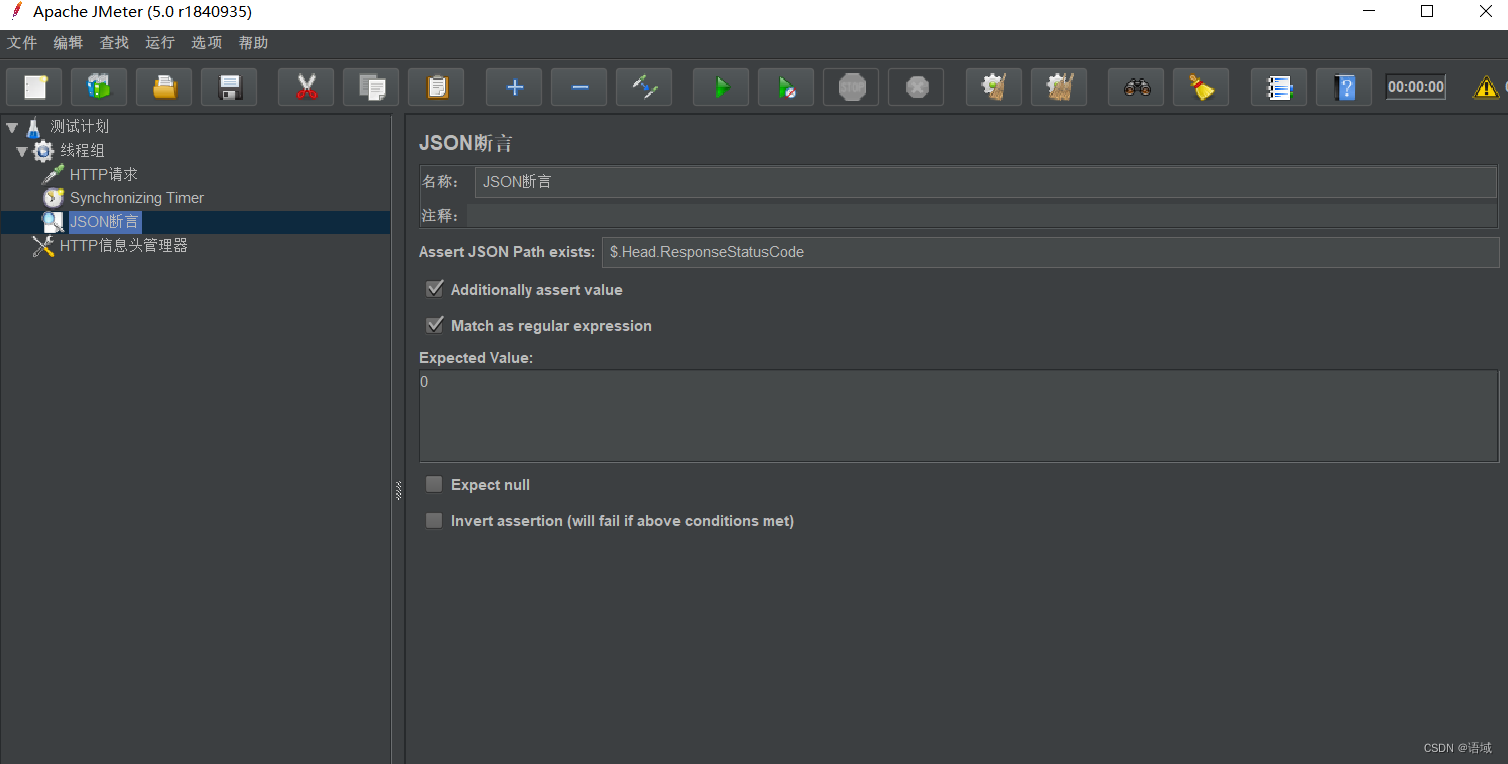Image resolution: width=1508 pixels, height=764 pixels.
Task: Click the 00:00:00 elapsed timer display
Action: 1416,87
